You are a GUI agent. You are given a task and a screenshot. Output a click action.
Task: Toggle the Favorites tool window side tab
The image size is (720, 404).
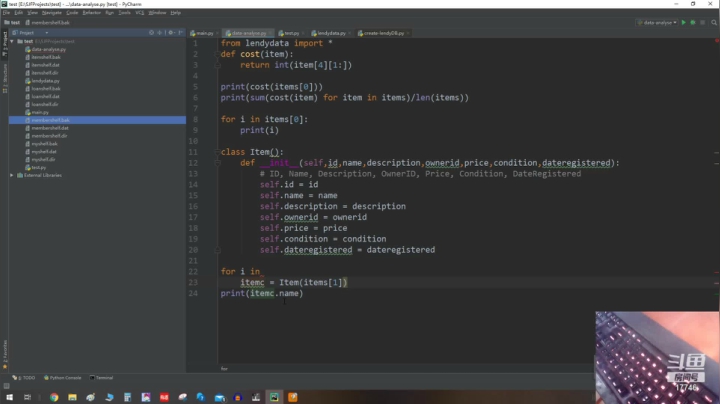point(5,354)
